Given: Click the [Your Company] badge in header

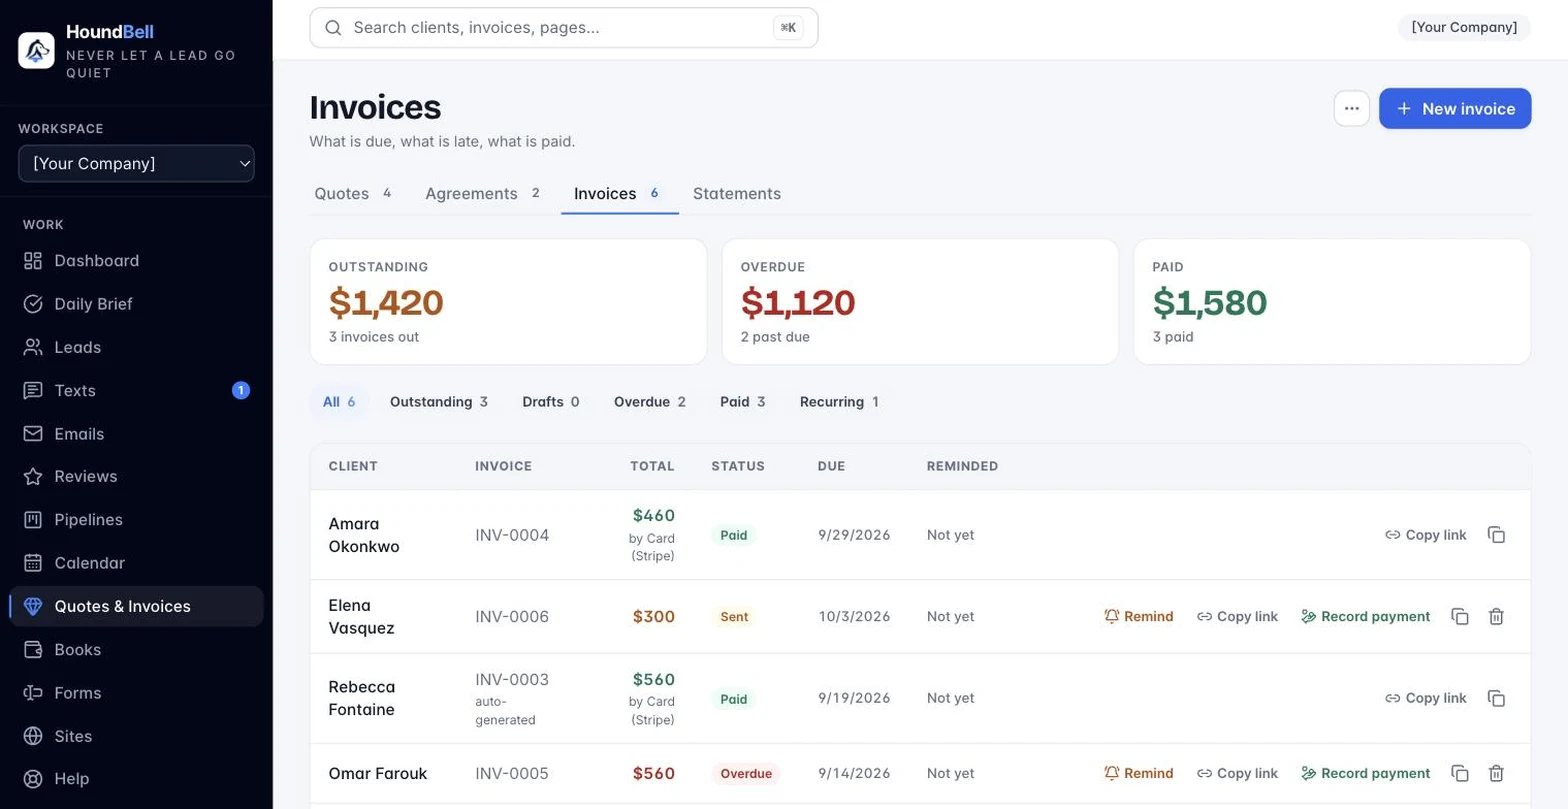Looking at the screenshot, I should tap(1464, 27).
